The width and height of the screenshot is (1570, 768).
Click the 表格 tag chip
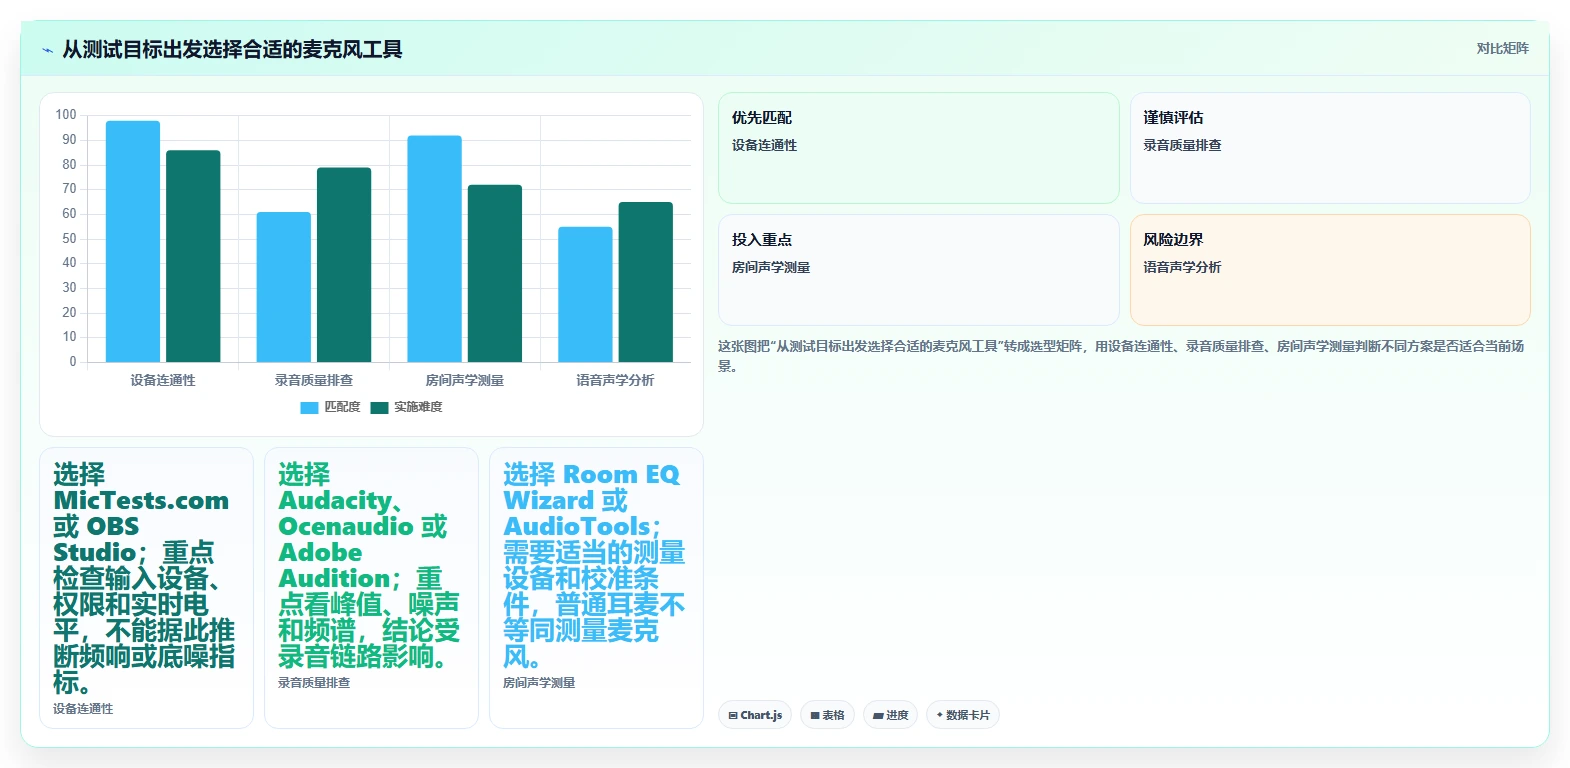pos(827,715)
